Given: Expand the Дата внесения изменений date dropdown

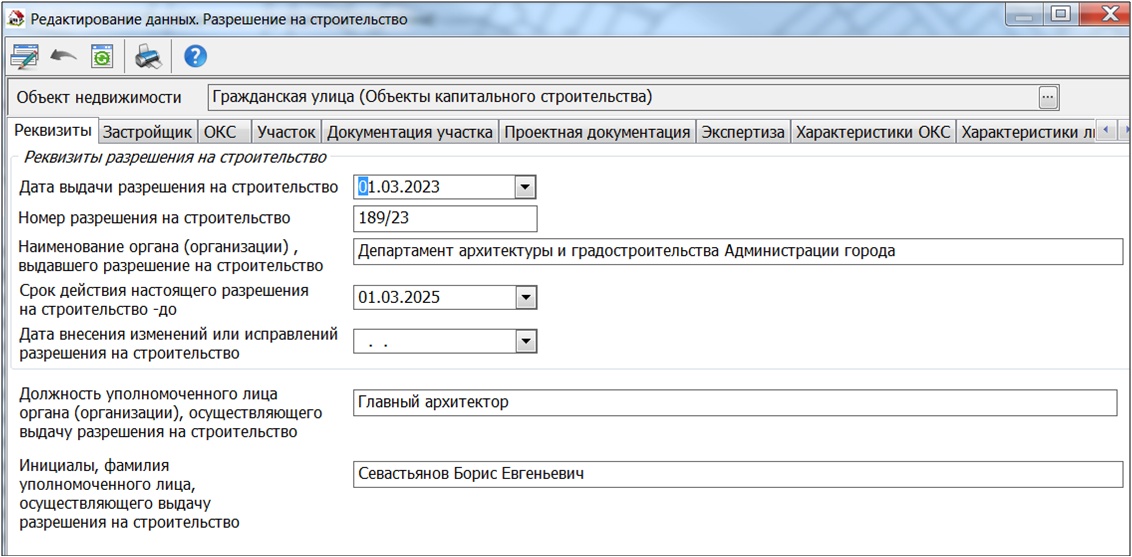Looking at the screenshot, I should [x=526, y=341].
